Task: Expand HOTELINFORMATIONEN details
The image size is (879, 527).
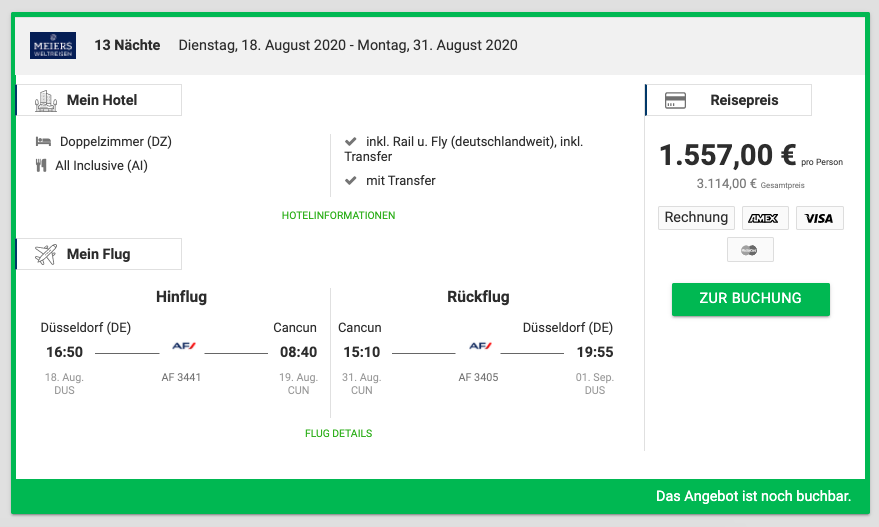Action: pyautogui.click(x=338, y=216)
